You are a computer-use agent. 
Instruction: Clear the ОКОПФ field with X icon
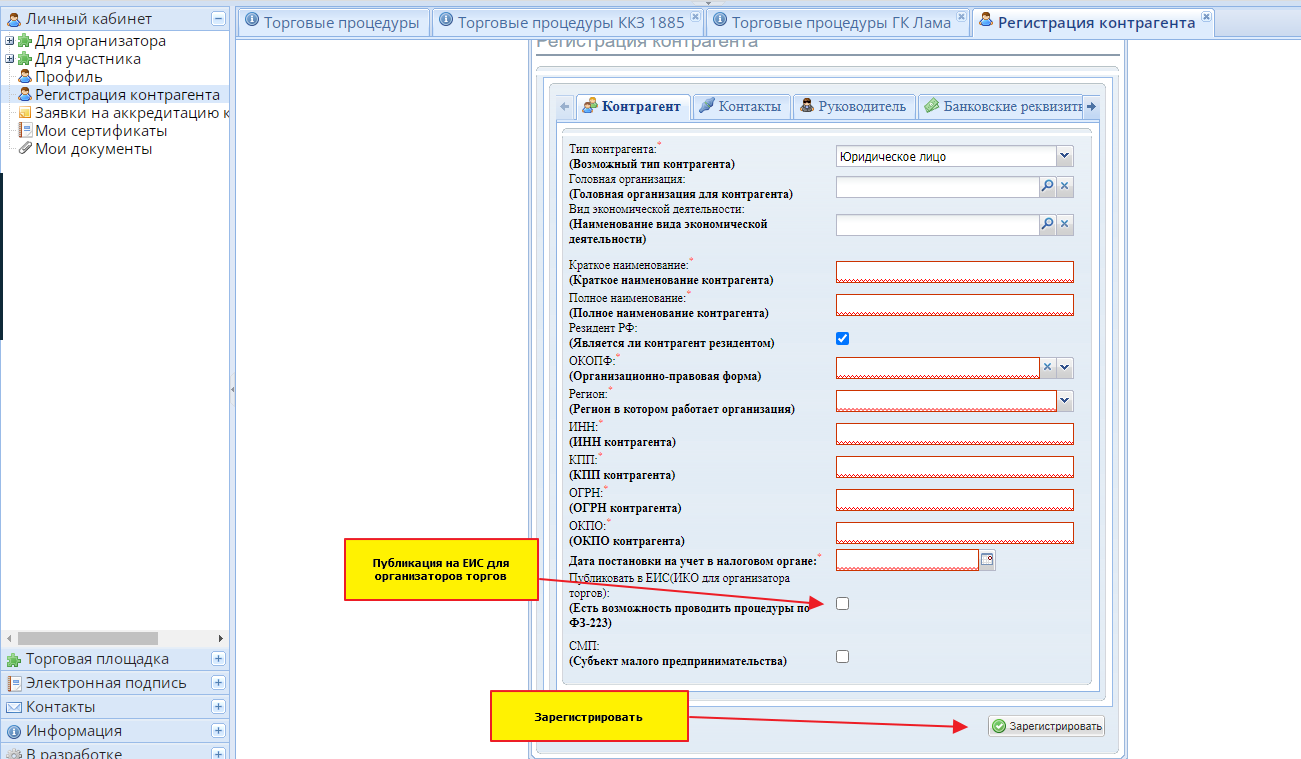click(1048, 368)
